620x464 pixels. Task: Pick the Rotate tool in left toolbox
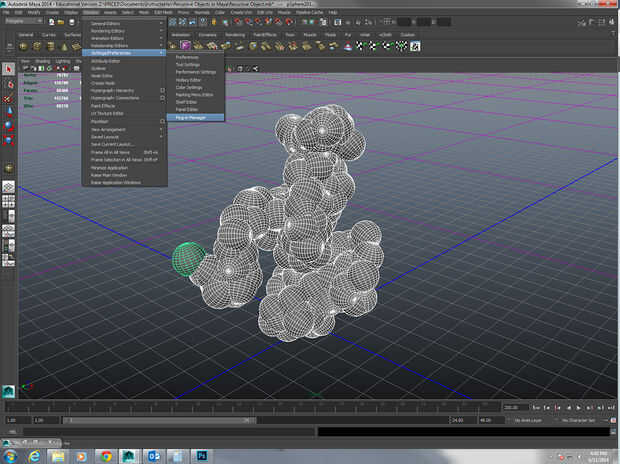9,125
